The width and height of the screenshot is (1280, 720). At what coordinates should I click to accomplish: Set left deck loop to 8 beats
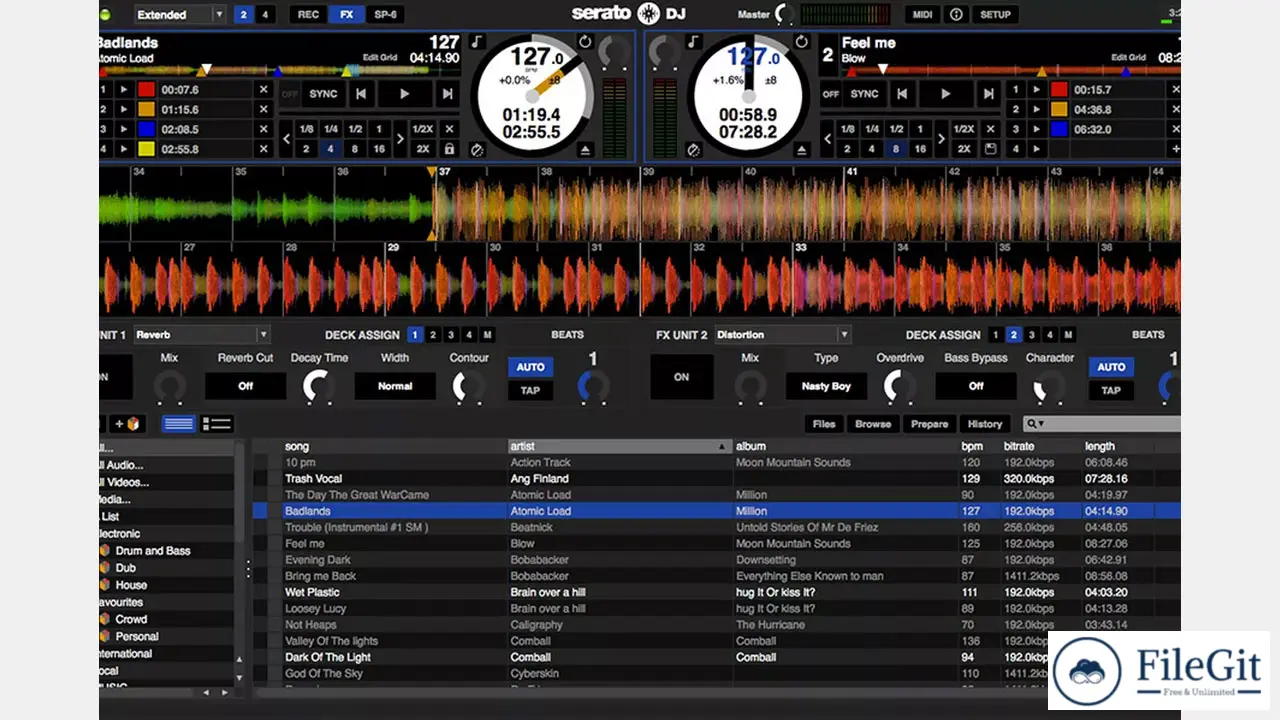tap(355, 148)
